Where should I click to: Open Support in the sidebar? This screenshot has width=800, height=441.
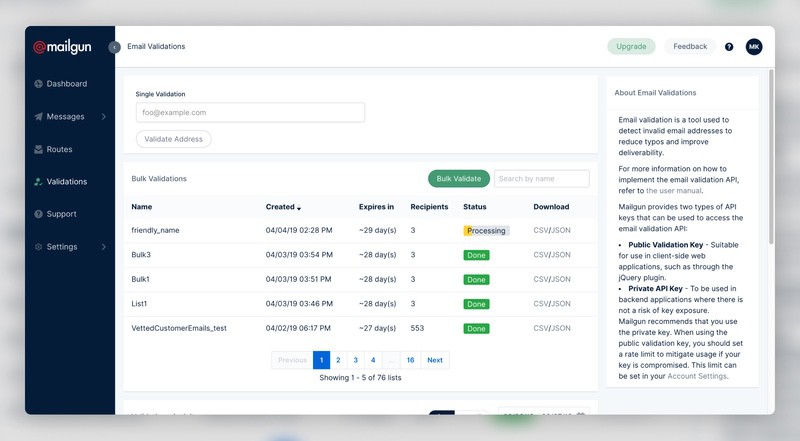tap(61, 214)
